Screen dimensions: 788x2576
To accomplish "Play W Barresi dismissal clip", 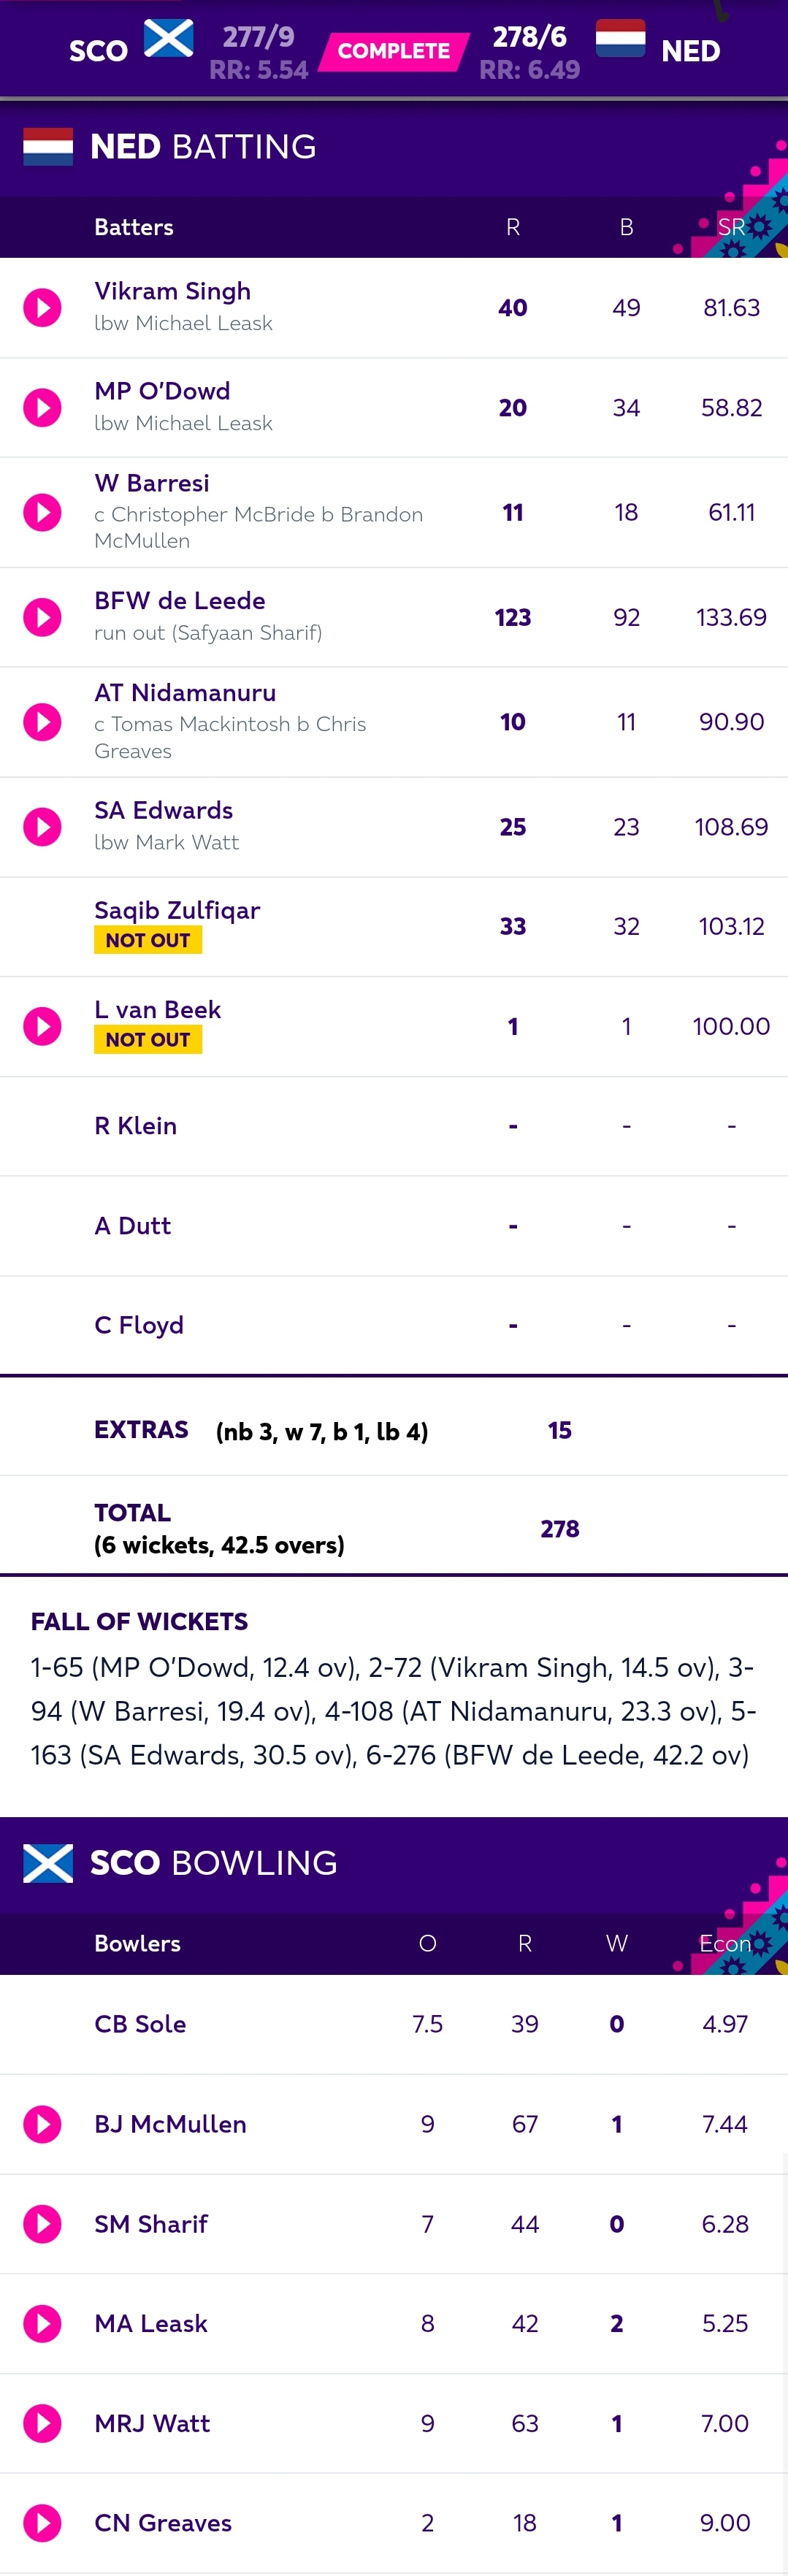I will coord(42,512).
